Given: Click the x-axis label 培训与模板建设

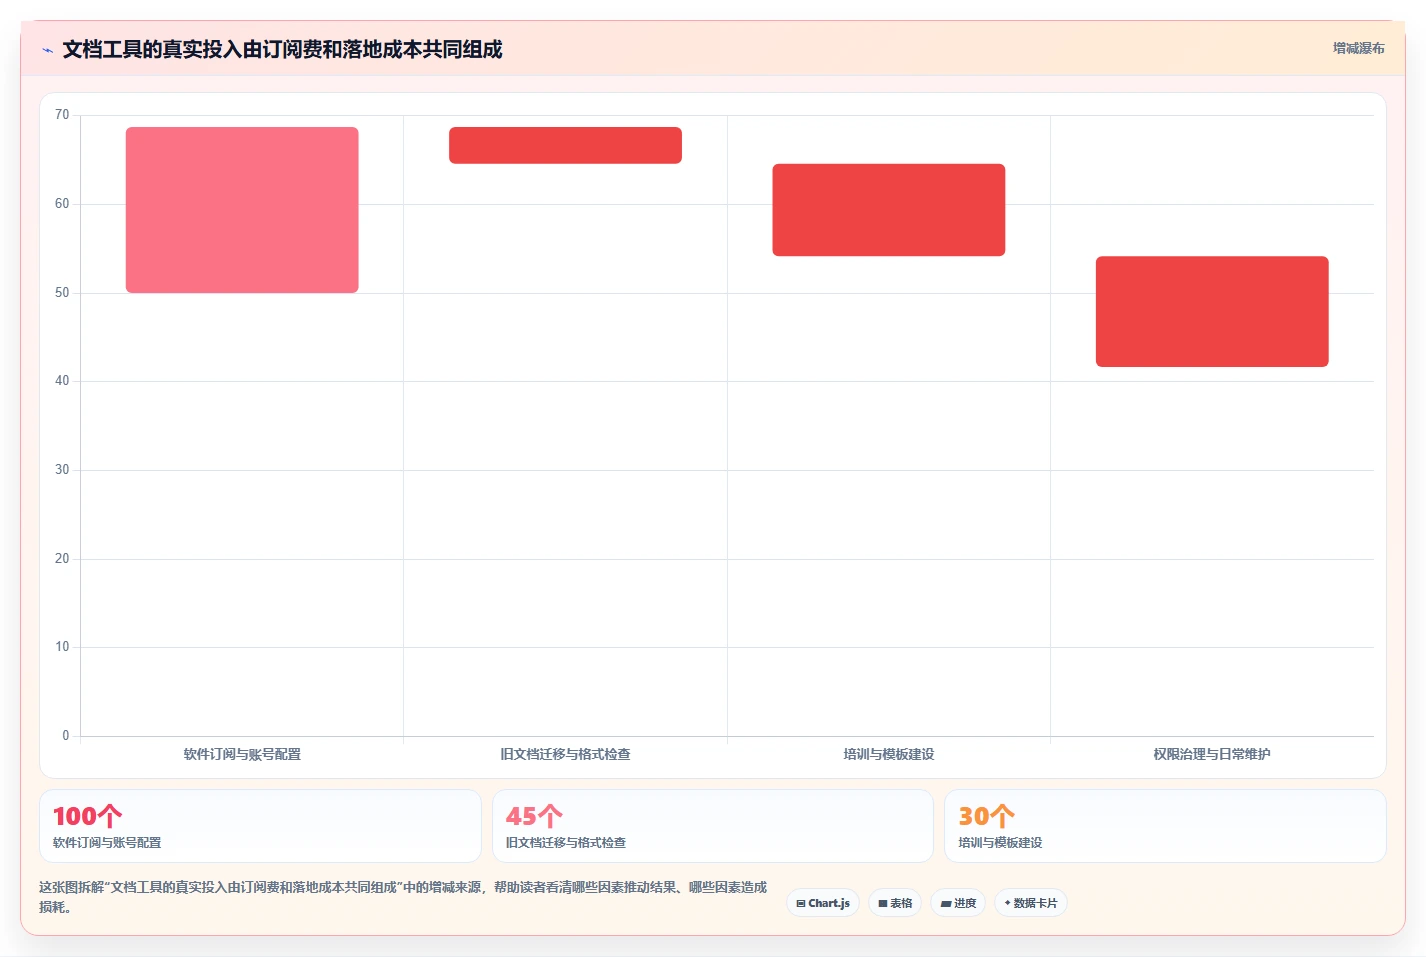Looking at the screenshot, I should [889, 754].
